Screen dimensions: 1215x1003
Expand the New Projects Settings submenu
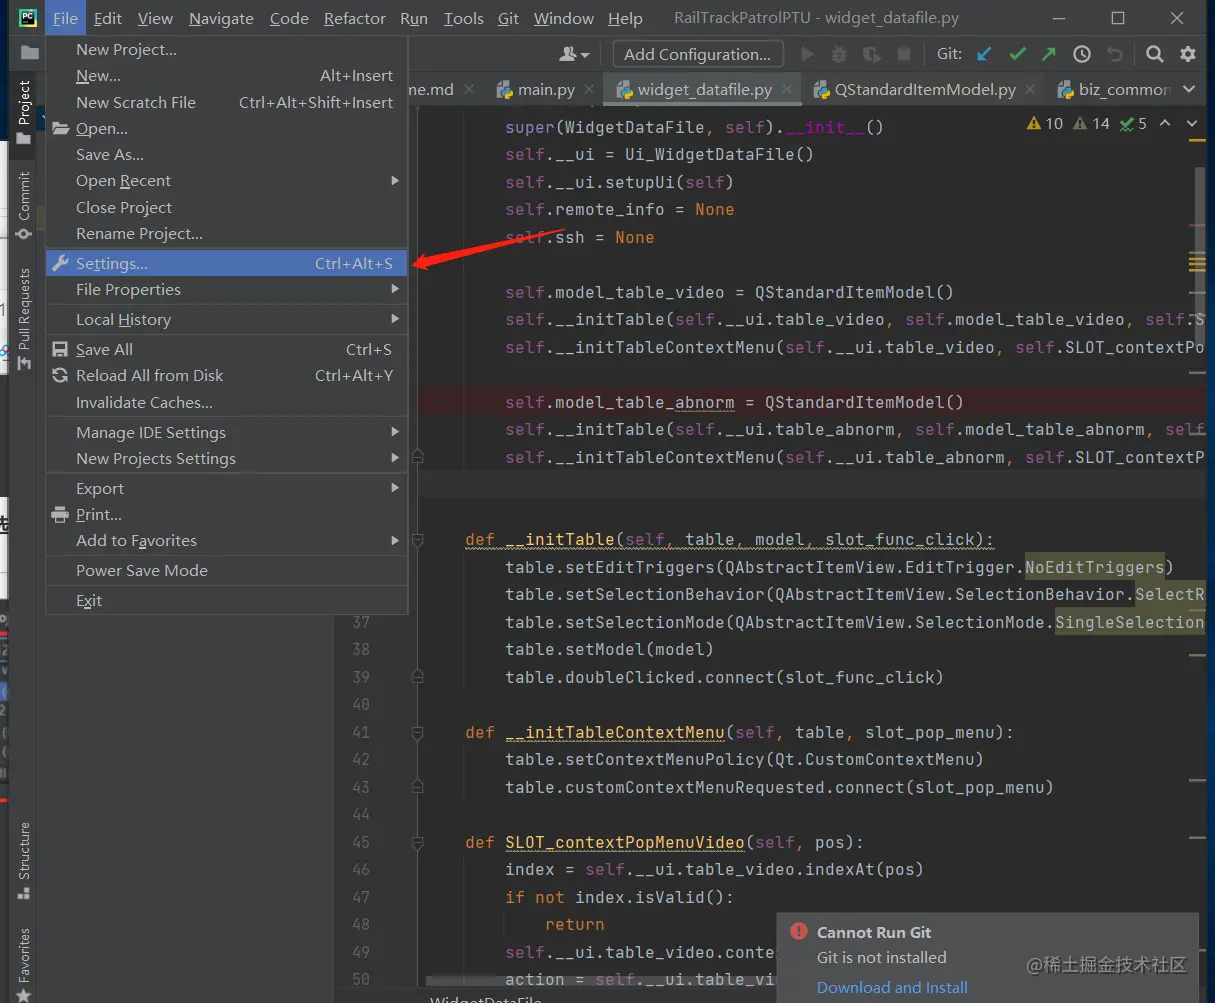point(395,458)
